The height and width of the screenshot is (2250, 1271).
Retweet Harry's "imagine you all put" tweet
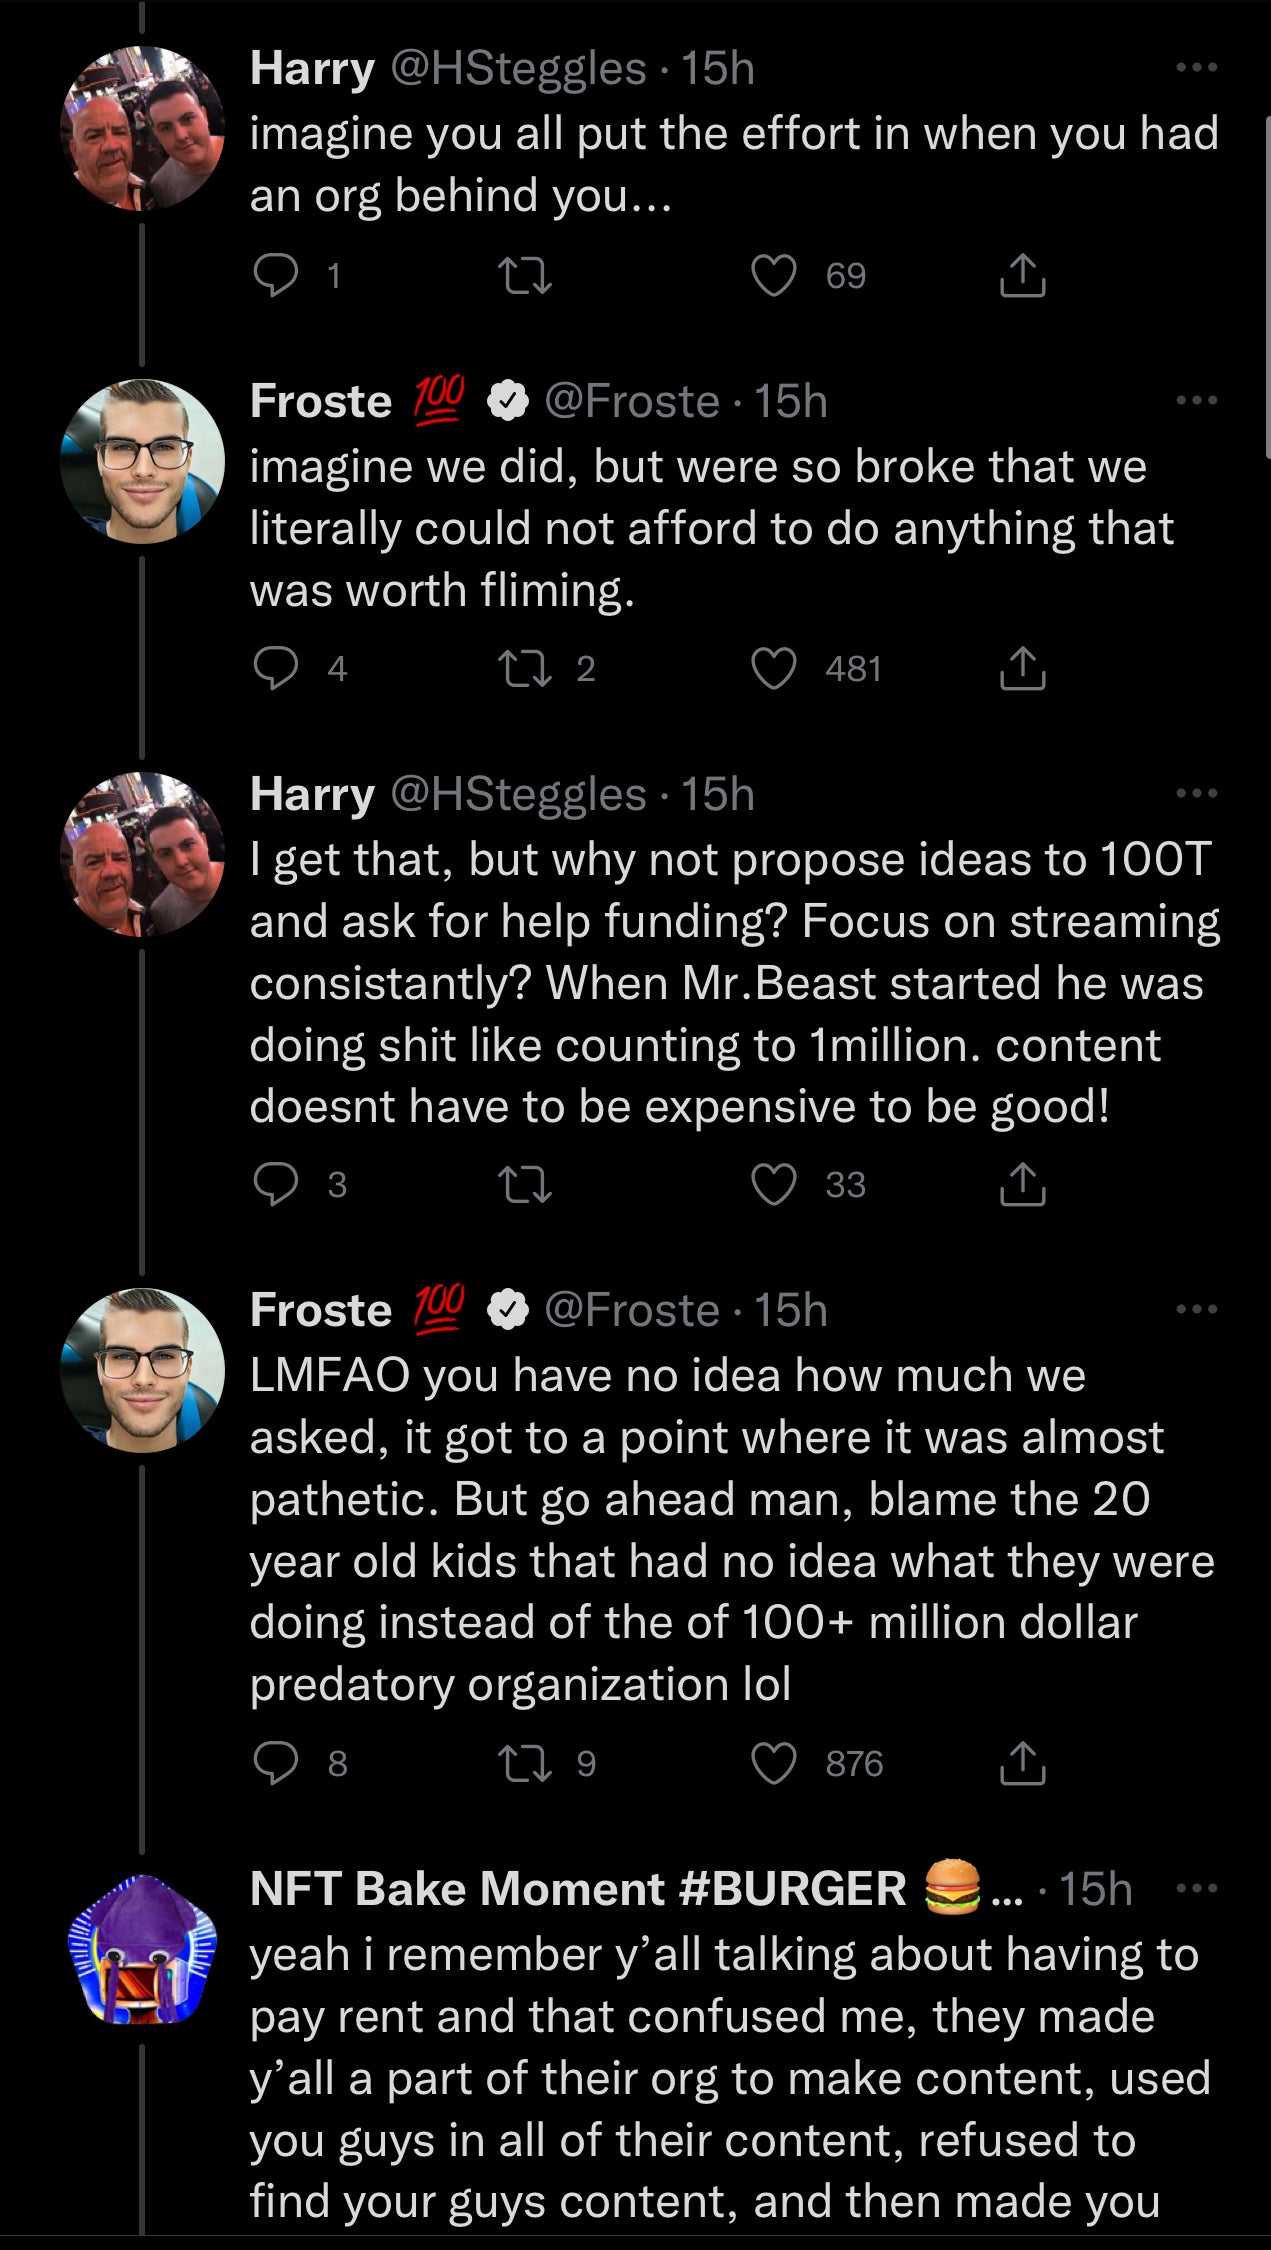(x=525, y=275)
